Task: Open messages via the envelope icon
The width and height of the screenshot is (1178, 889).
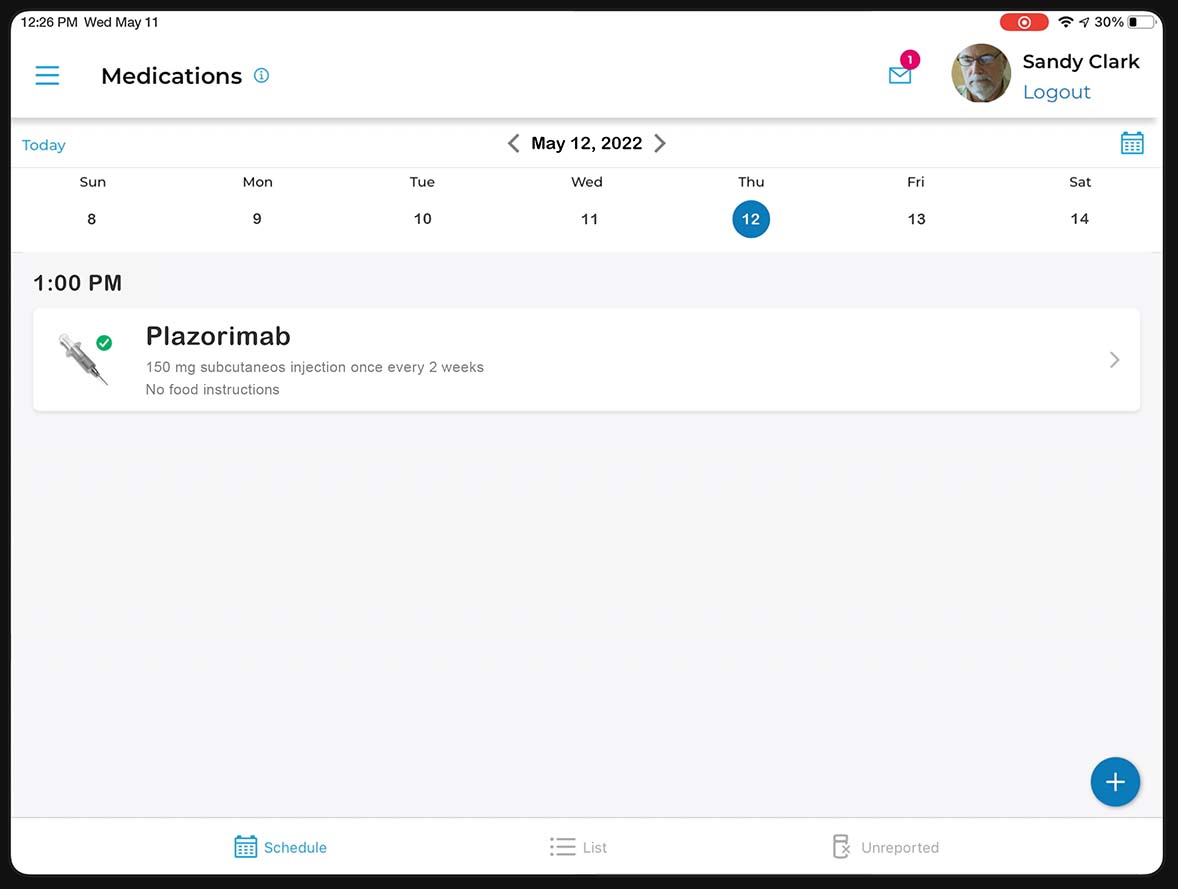Action: coord(899,75)
